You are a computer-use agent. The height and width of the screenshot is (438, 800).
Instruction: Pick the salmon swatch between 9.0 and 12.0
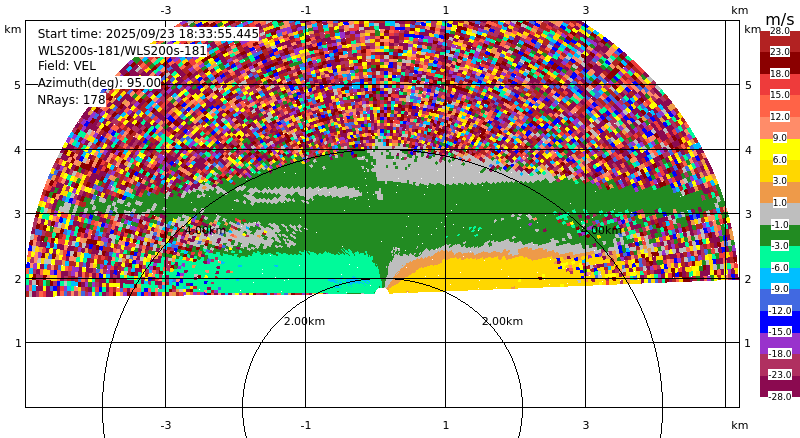780,127
